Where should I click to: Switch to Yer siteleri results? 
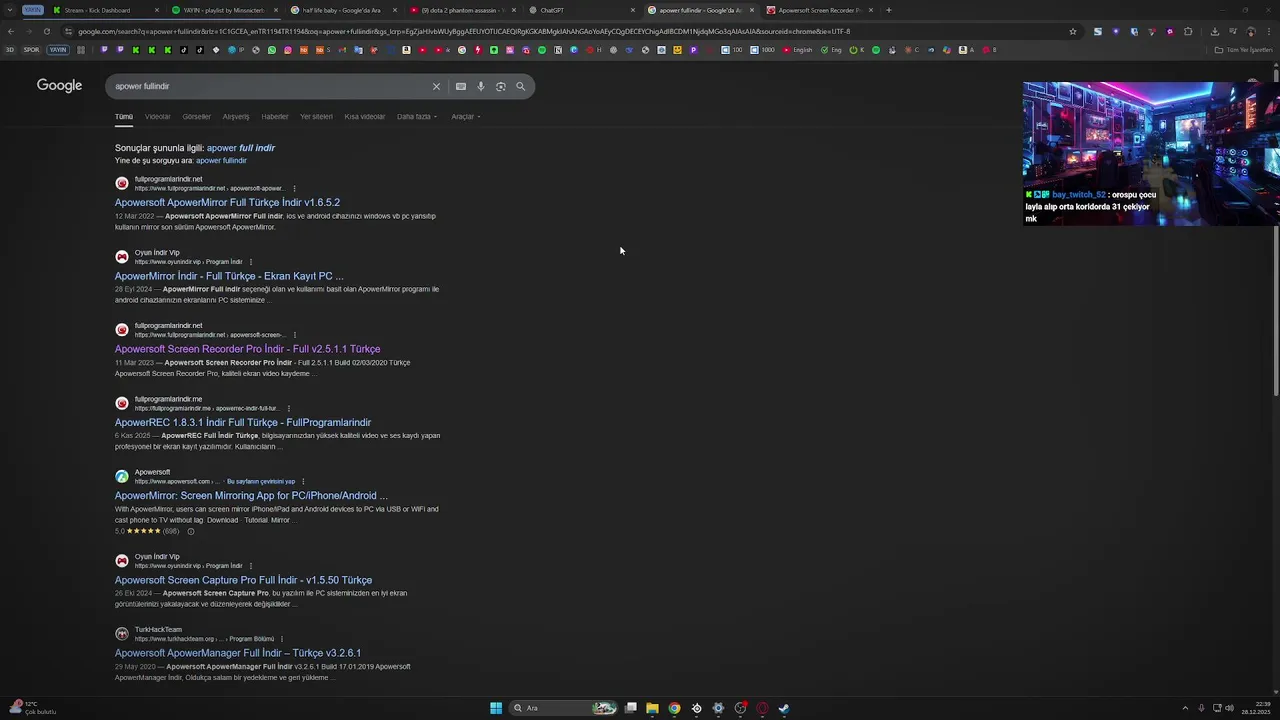pos(316,116)
